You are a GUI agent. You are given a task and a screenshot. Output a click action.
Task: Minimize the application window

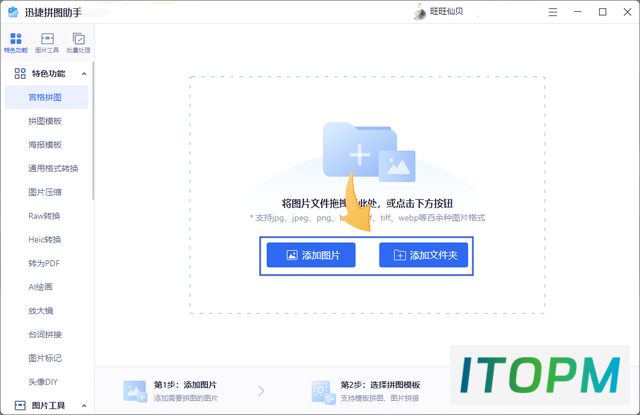[578, 12]
